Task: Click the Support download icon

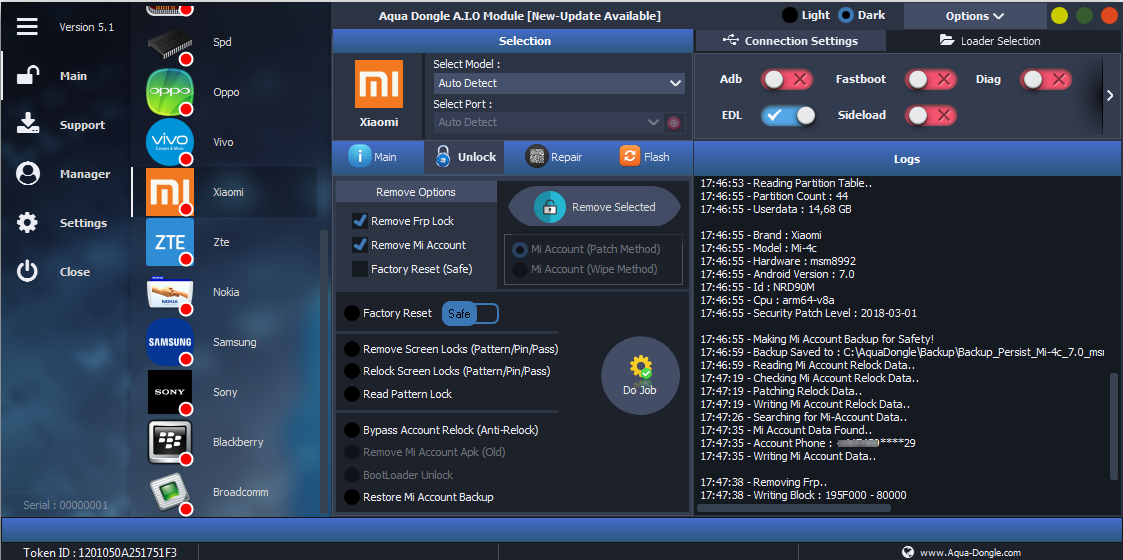Action: click(27, 125)
